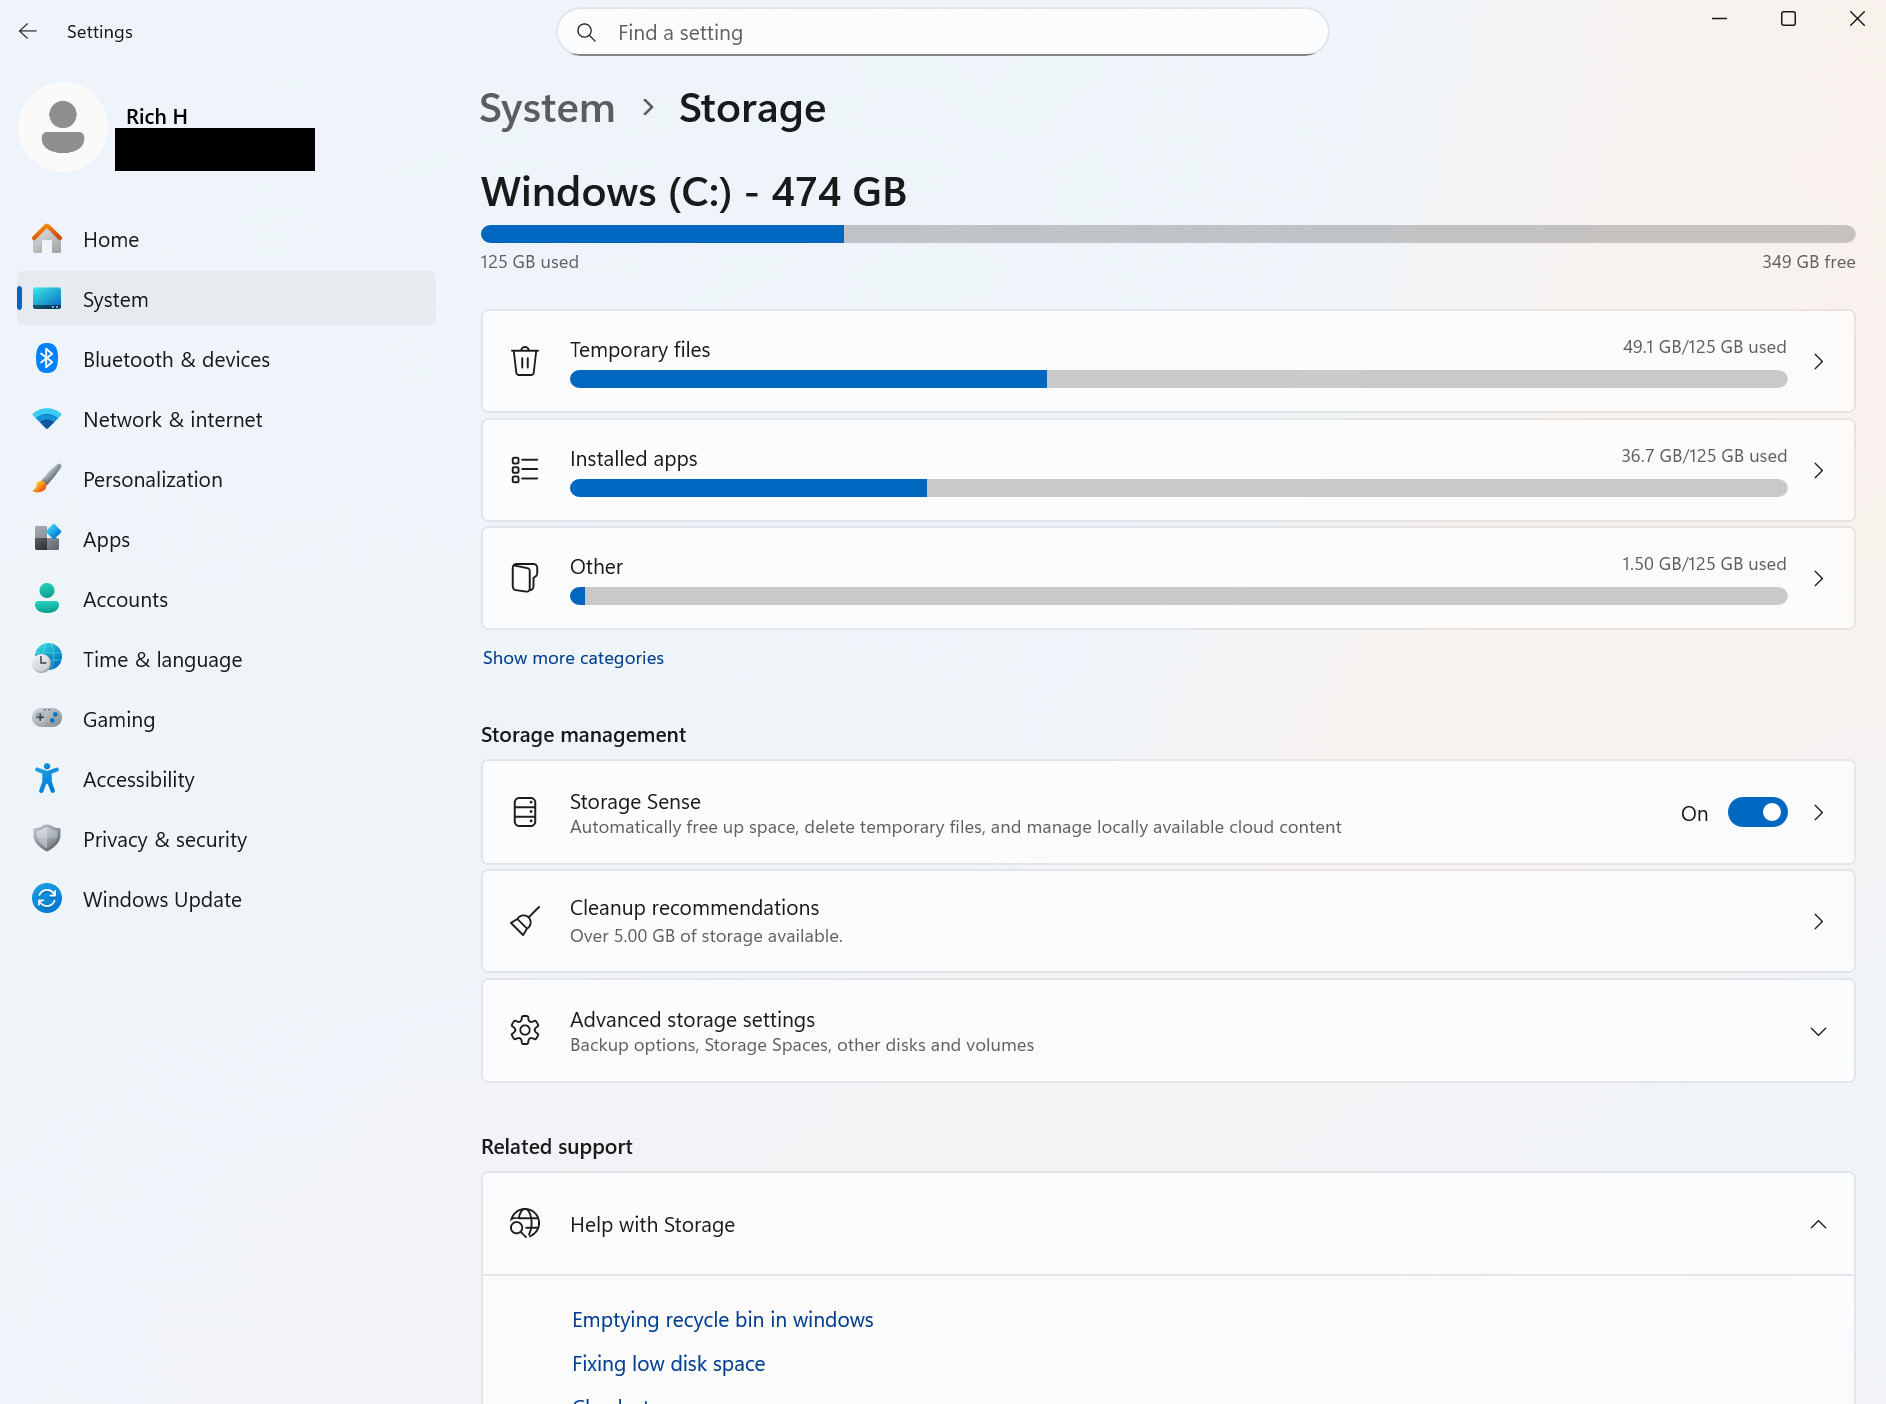This screenshot has height=1404, width=1886.
Task: Click the Accounts person icon
Action: [47, 599]
